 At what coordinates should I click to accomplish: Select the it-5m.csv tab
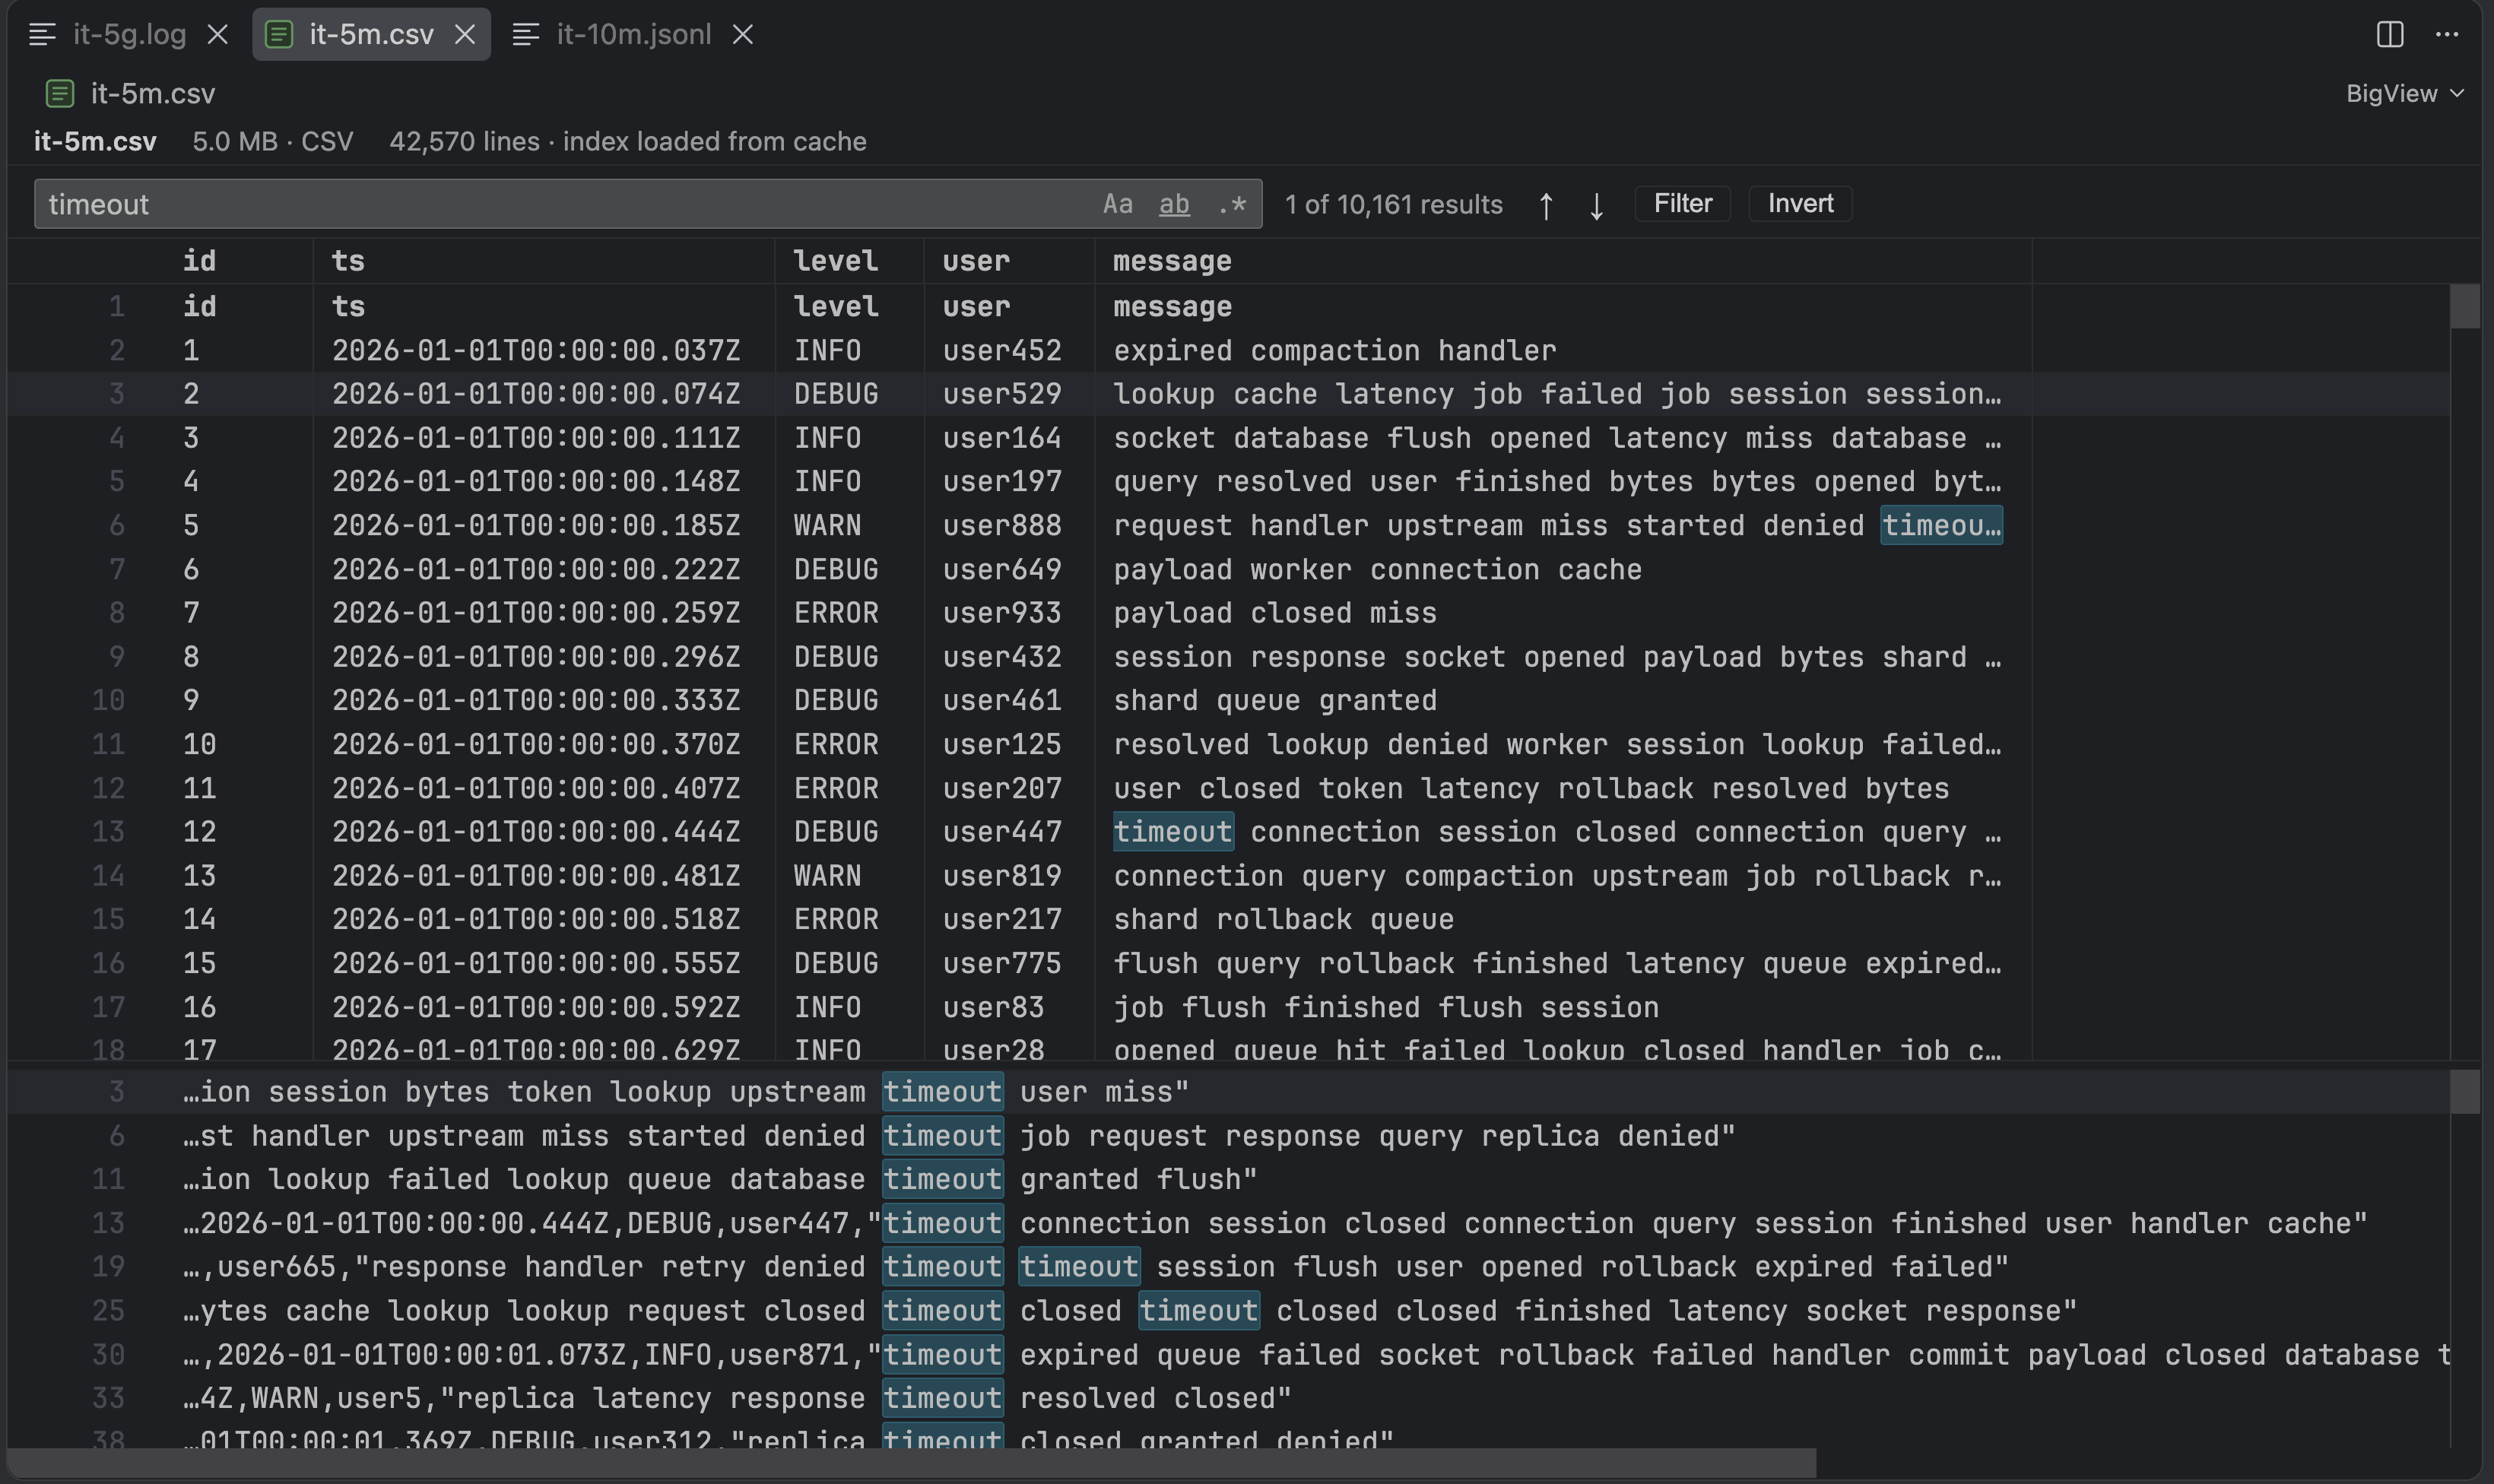[x=371, y=35]
